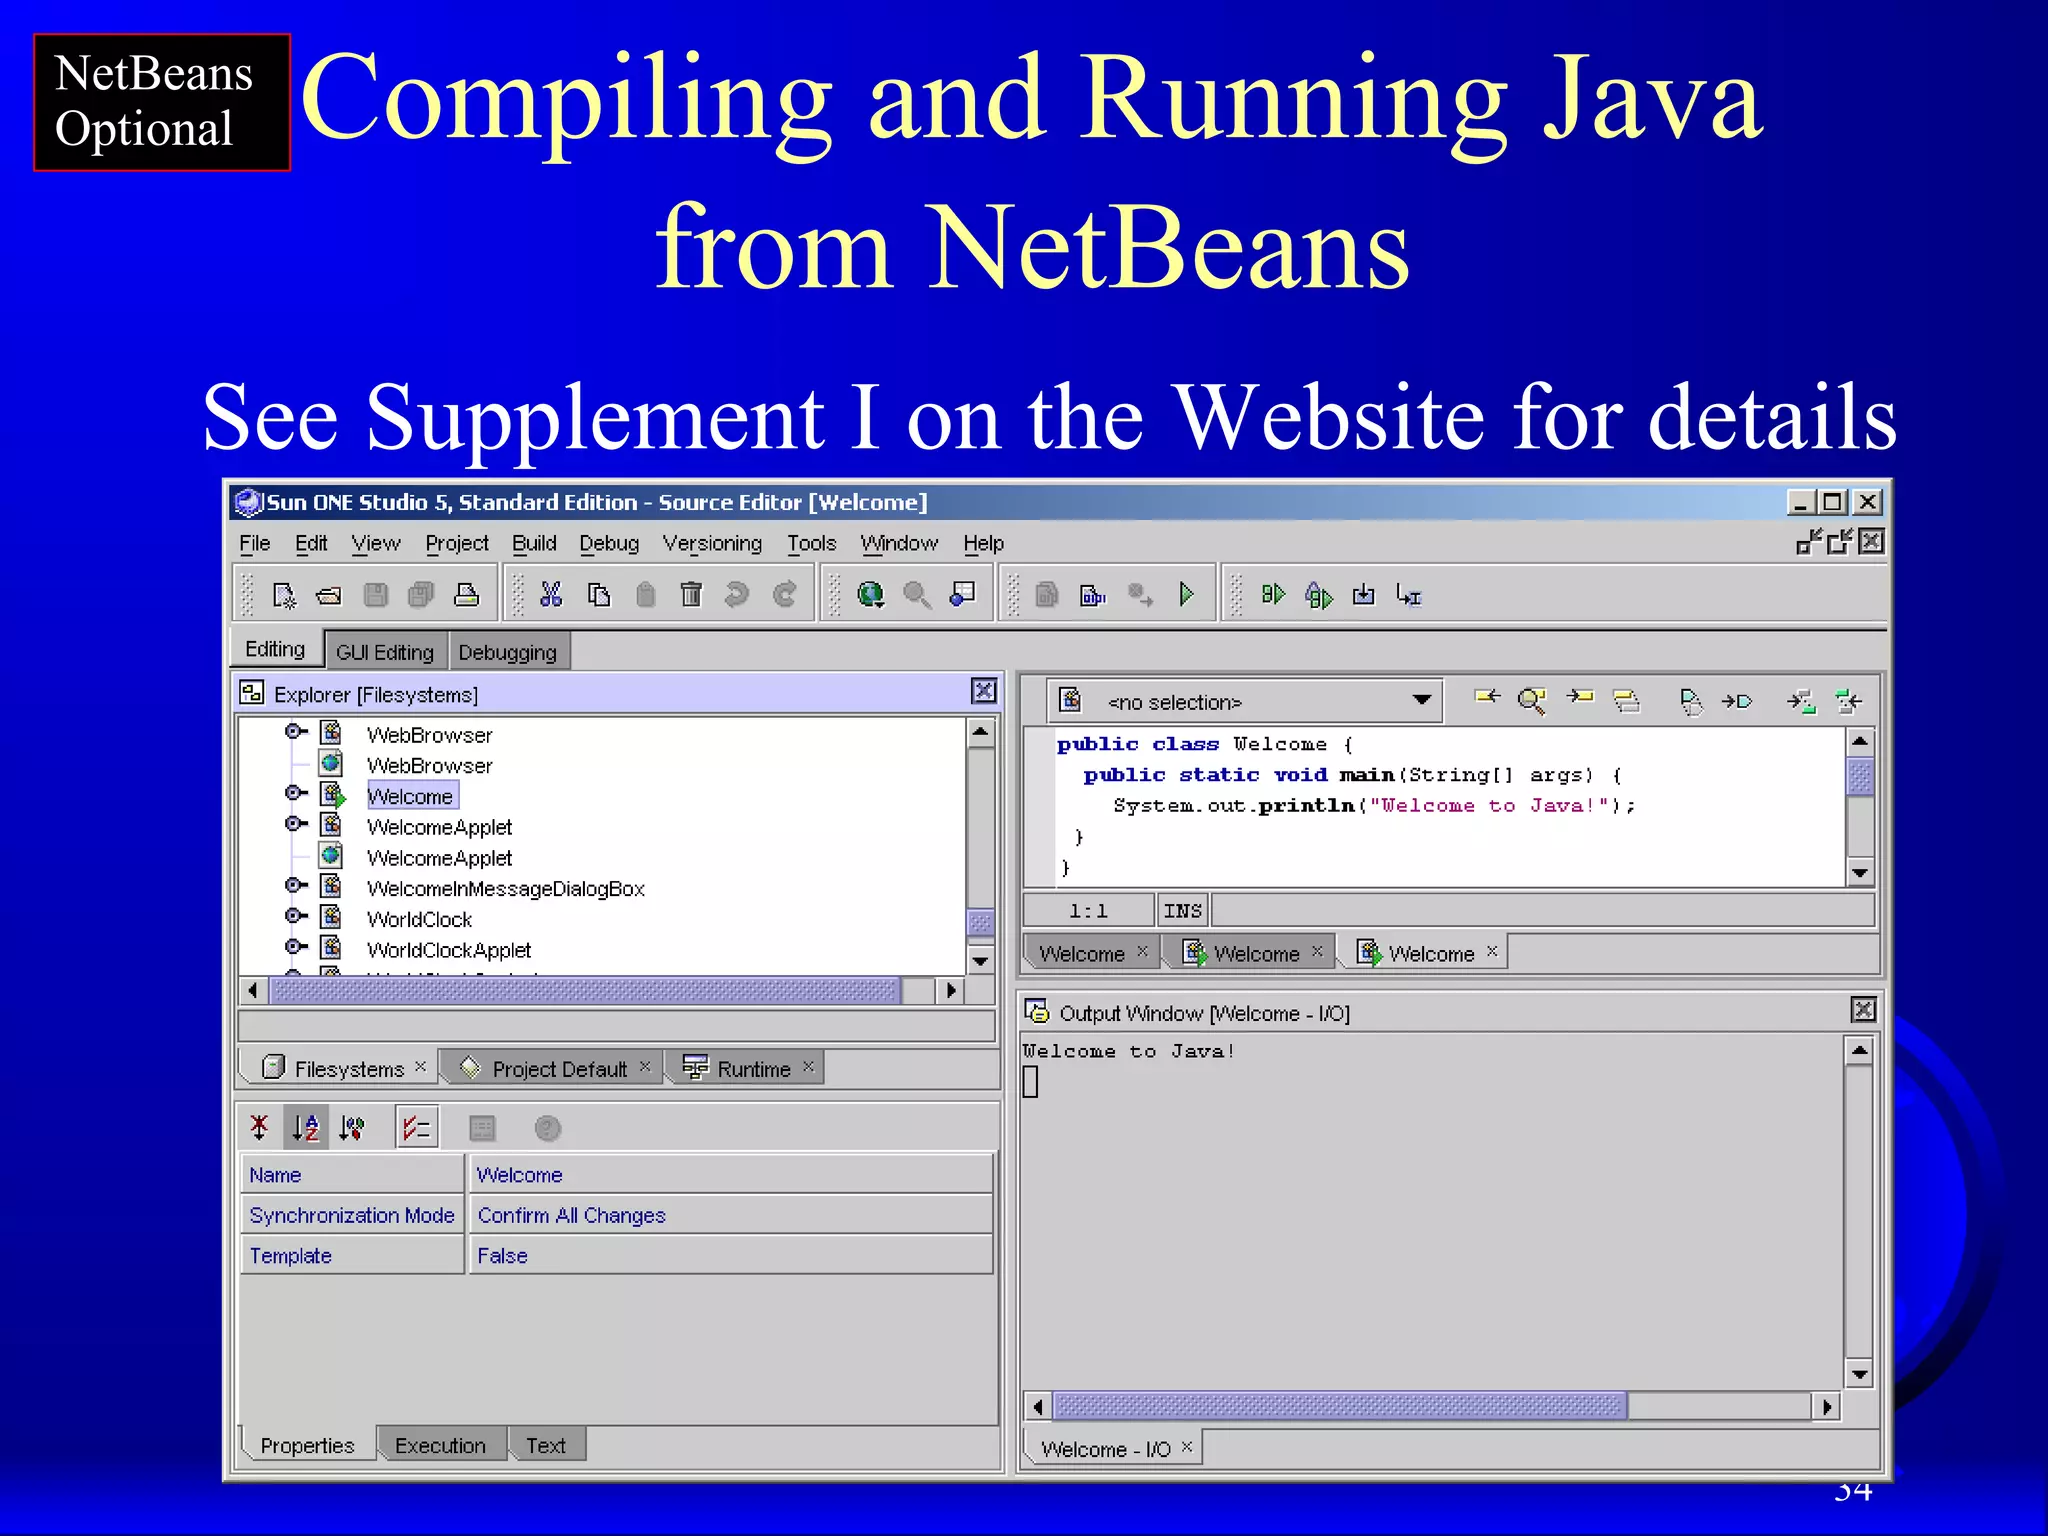Click the Compile toolbar icon
This screenshot has width=2048, height=1536.
click(x=1093, y=596)
